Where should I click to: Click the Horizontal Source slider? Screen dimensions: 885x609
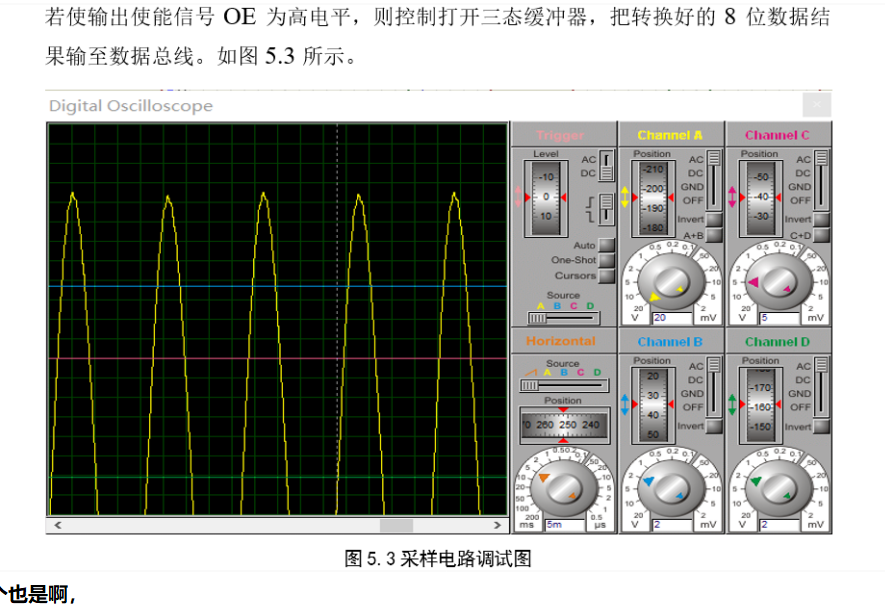point(564,385)
